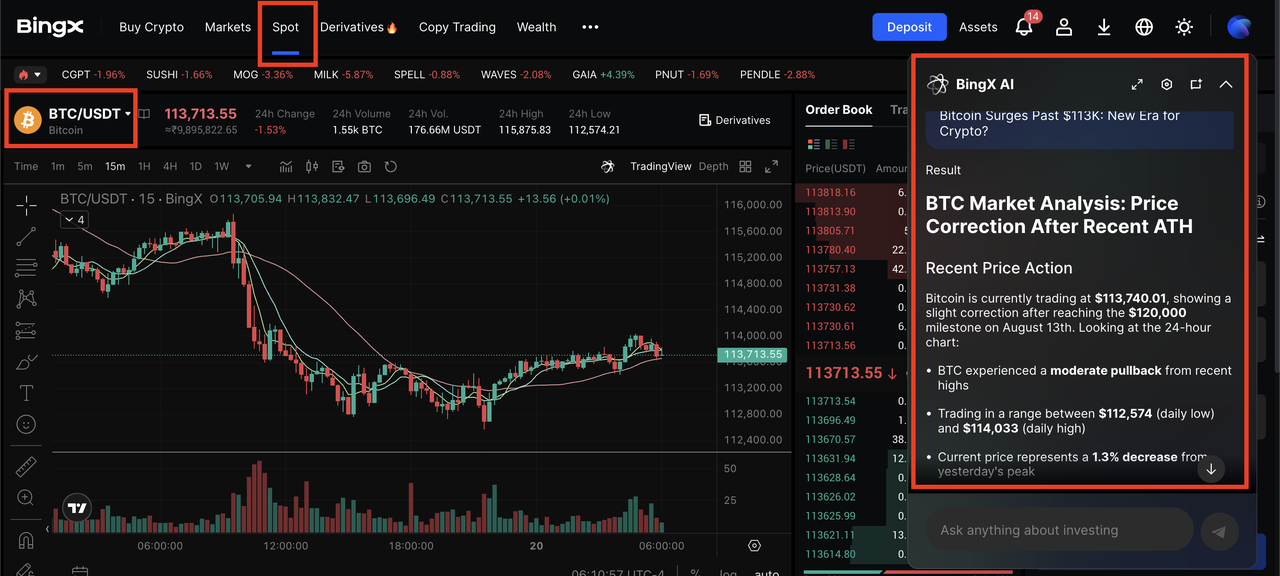Expand more timeframes dropdown
Screen dimensions: 1280x576
tap(248, 167)
